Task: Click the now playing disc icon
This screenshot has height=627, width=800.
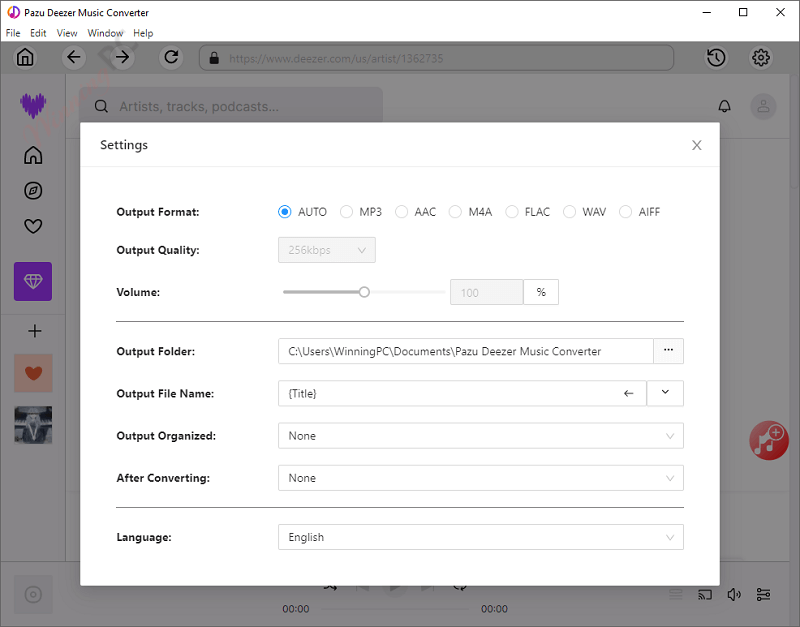Action: pyautogui.click(x=33, y=595)
